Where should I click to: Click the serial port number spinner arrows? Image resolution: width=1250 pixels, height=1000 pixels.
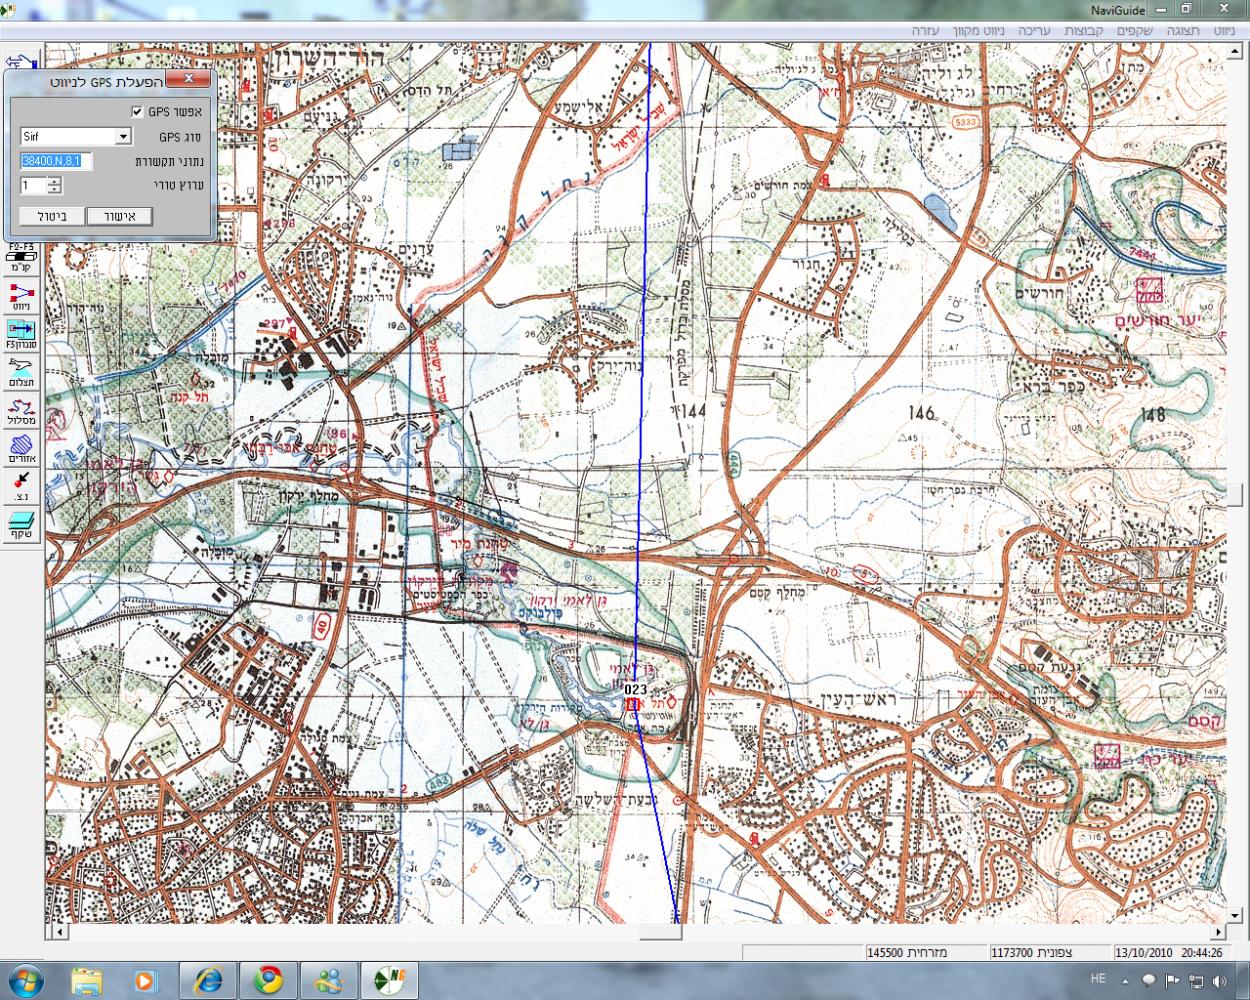[x=54, y=186]
